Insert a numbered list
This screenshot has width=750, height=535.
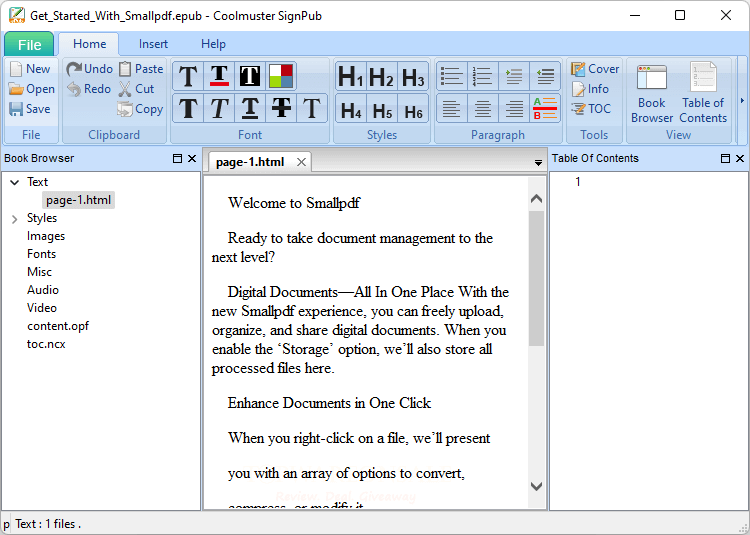click(483, 76)
